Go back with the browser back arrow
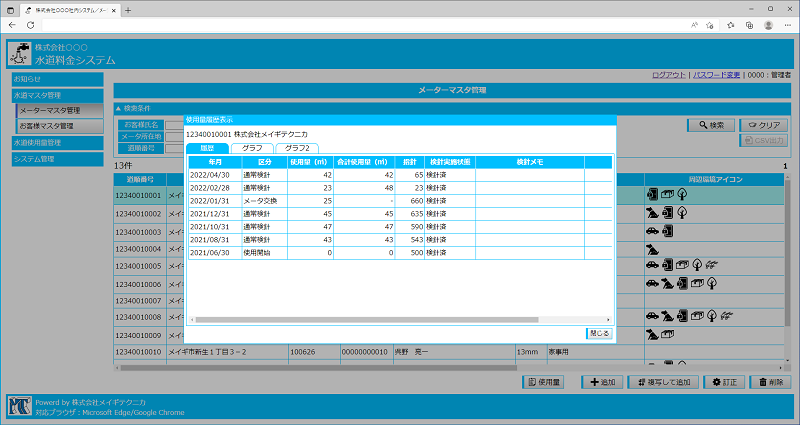800x425 pixels. pos(12,25)
